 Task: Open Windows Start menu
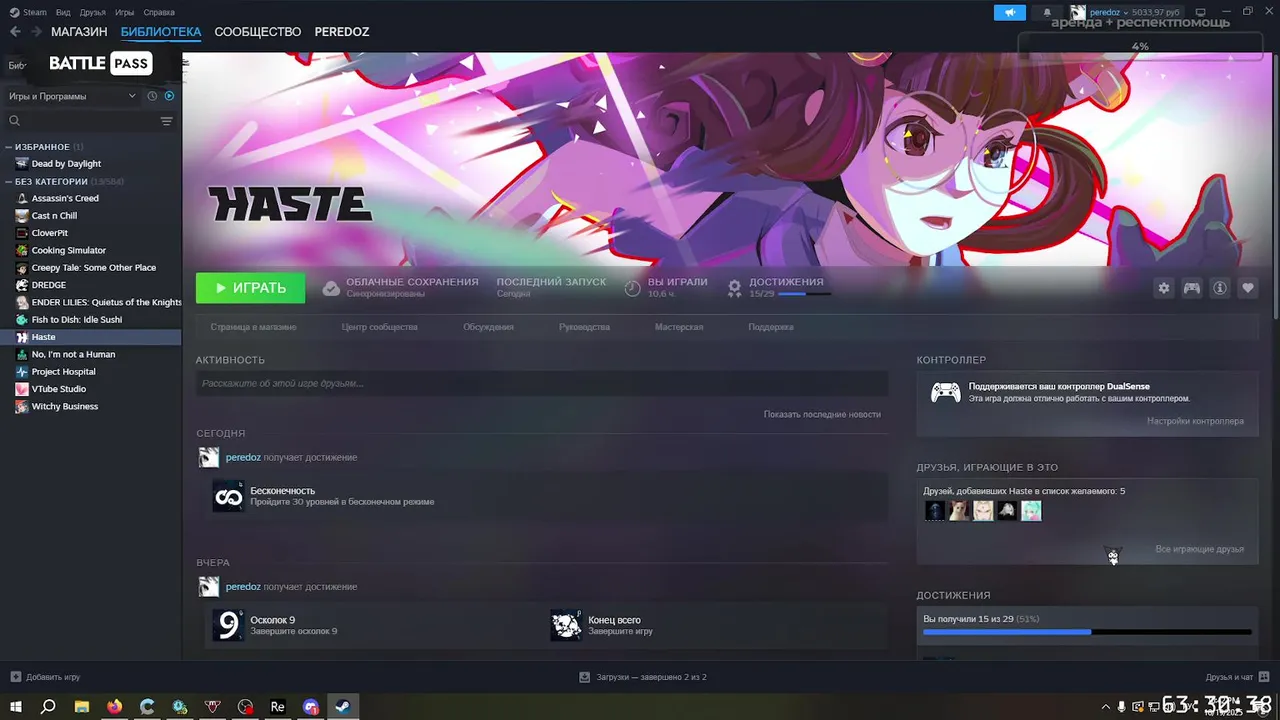tap(15, 707)
